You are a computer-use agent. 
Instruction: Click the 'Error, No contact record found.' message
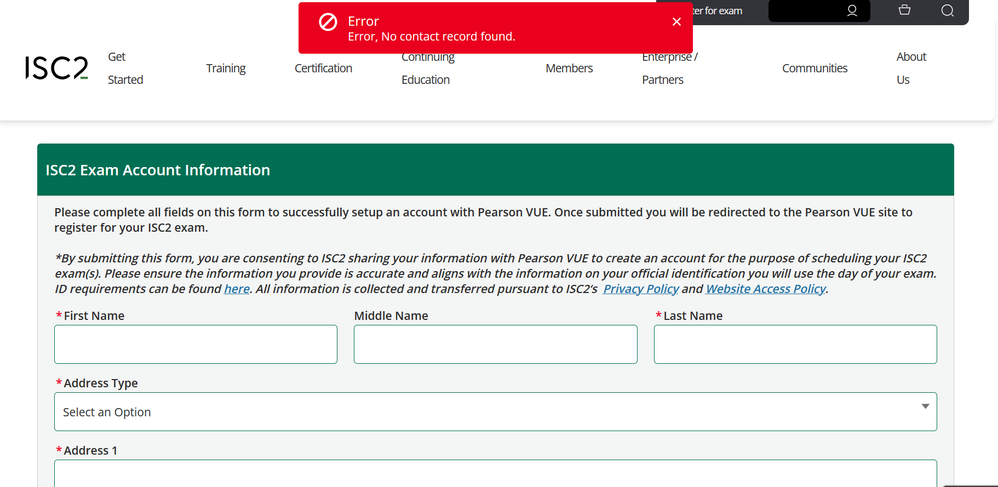point(432,37)
